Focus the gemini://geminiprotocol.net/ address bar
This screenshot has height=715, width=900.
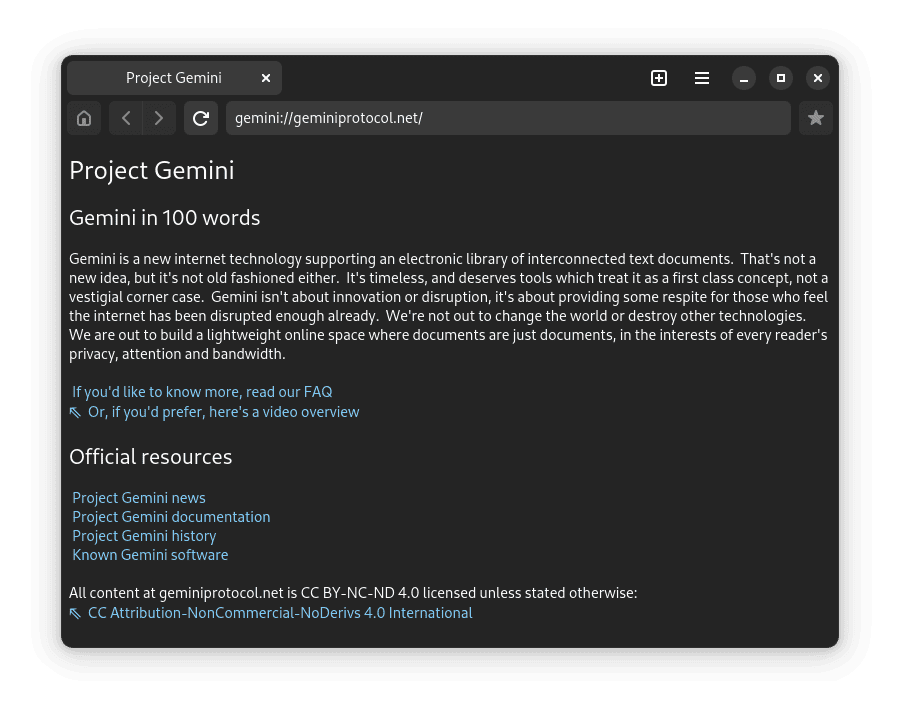point(508,118)
